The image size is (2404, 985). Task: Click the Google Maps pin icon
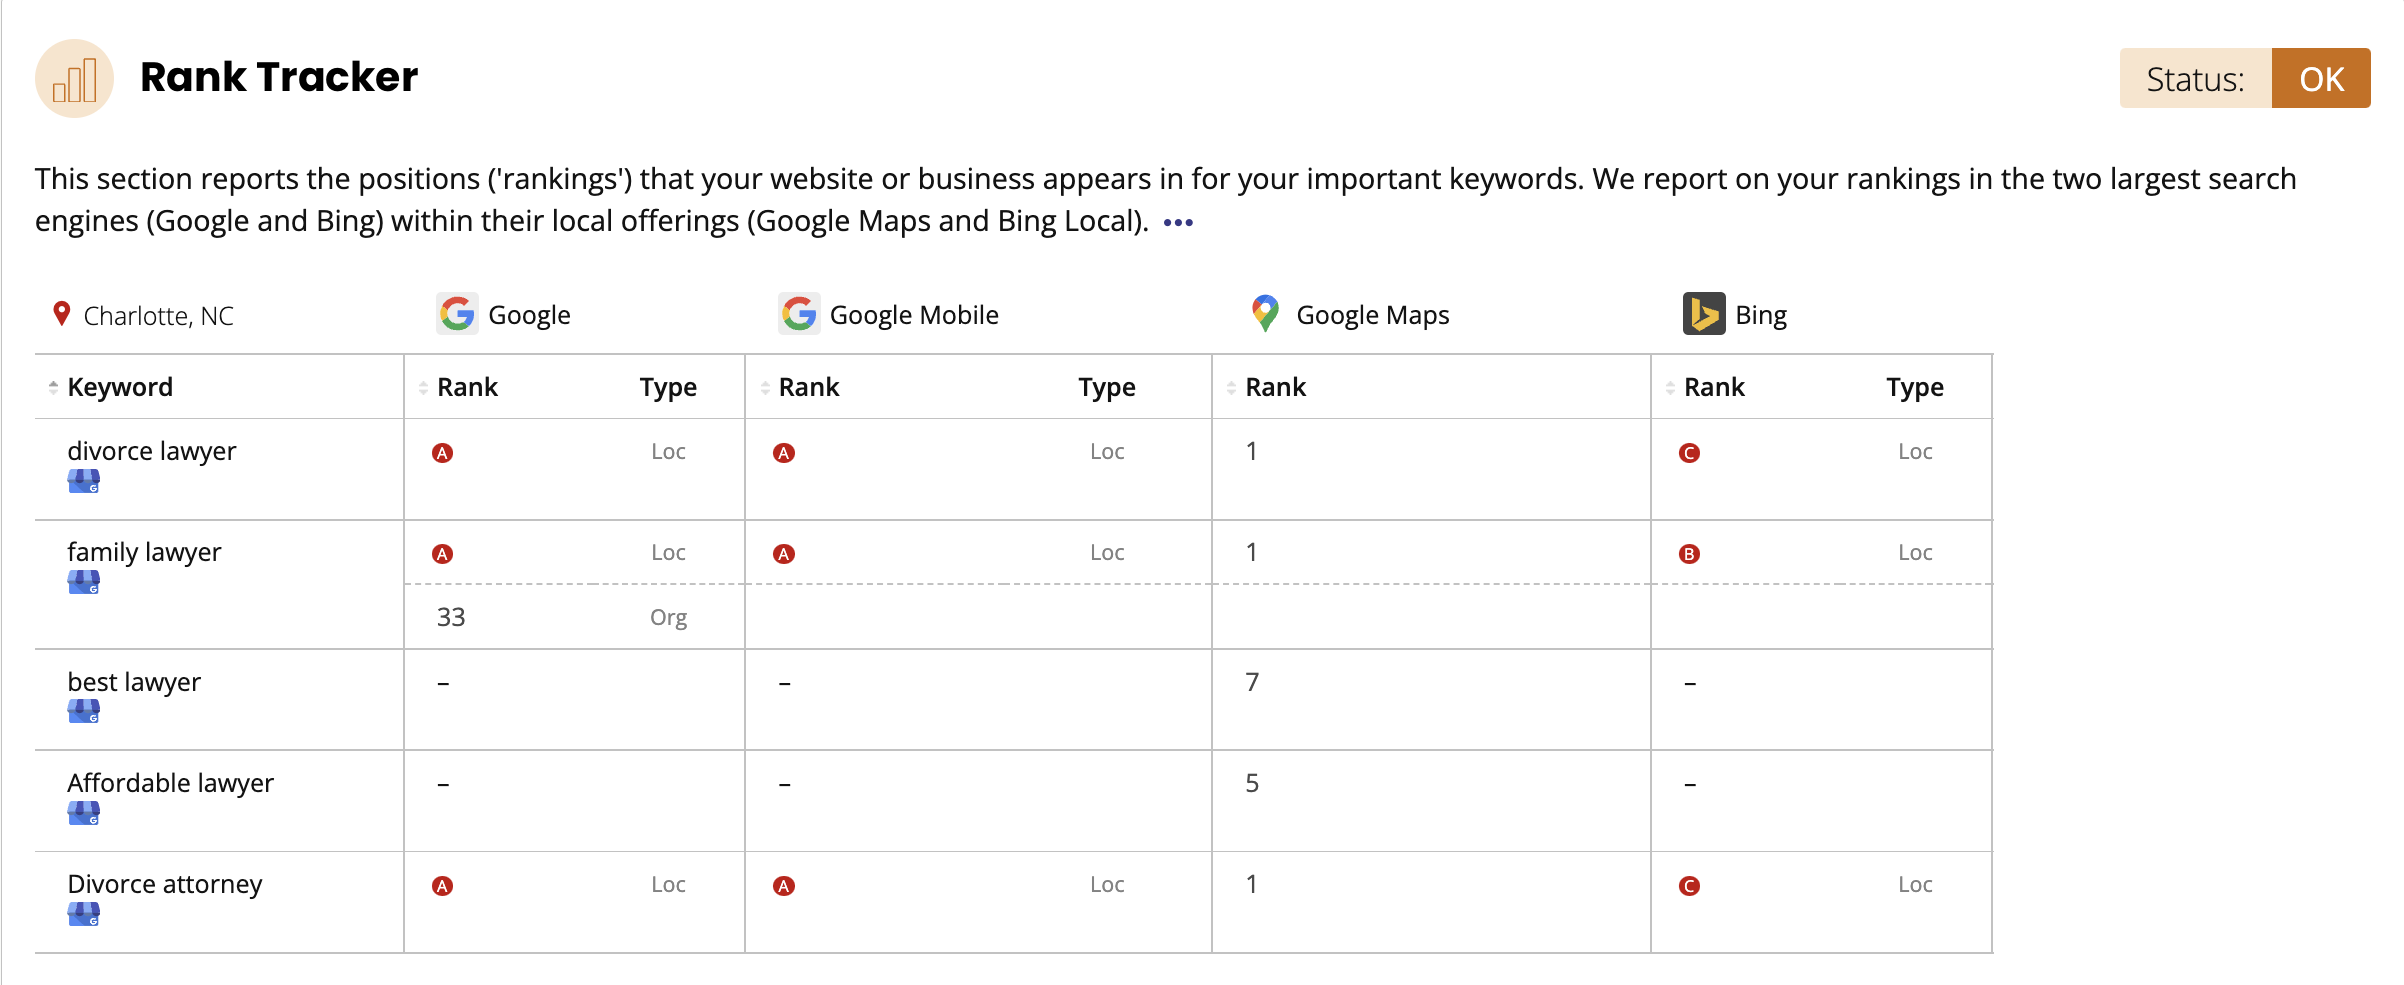click(x=1265, y=314)
